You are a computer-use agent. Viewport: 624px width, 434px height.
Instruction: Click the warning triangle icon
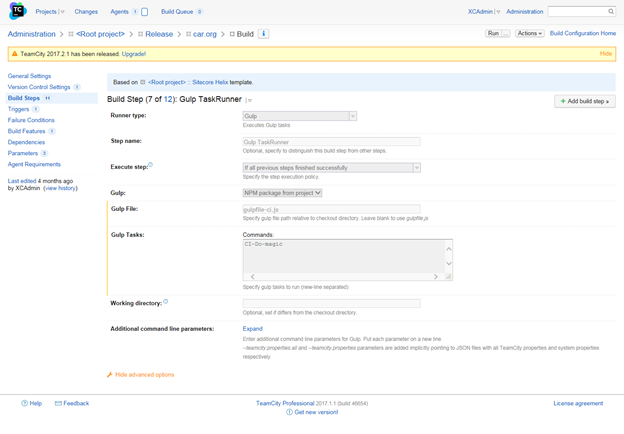pos(15,54)
